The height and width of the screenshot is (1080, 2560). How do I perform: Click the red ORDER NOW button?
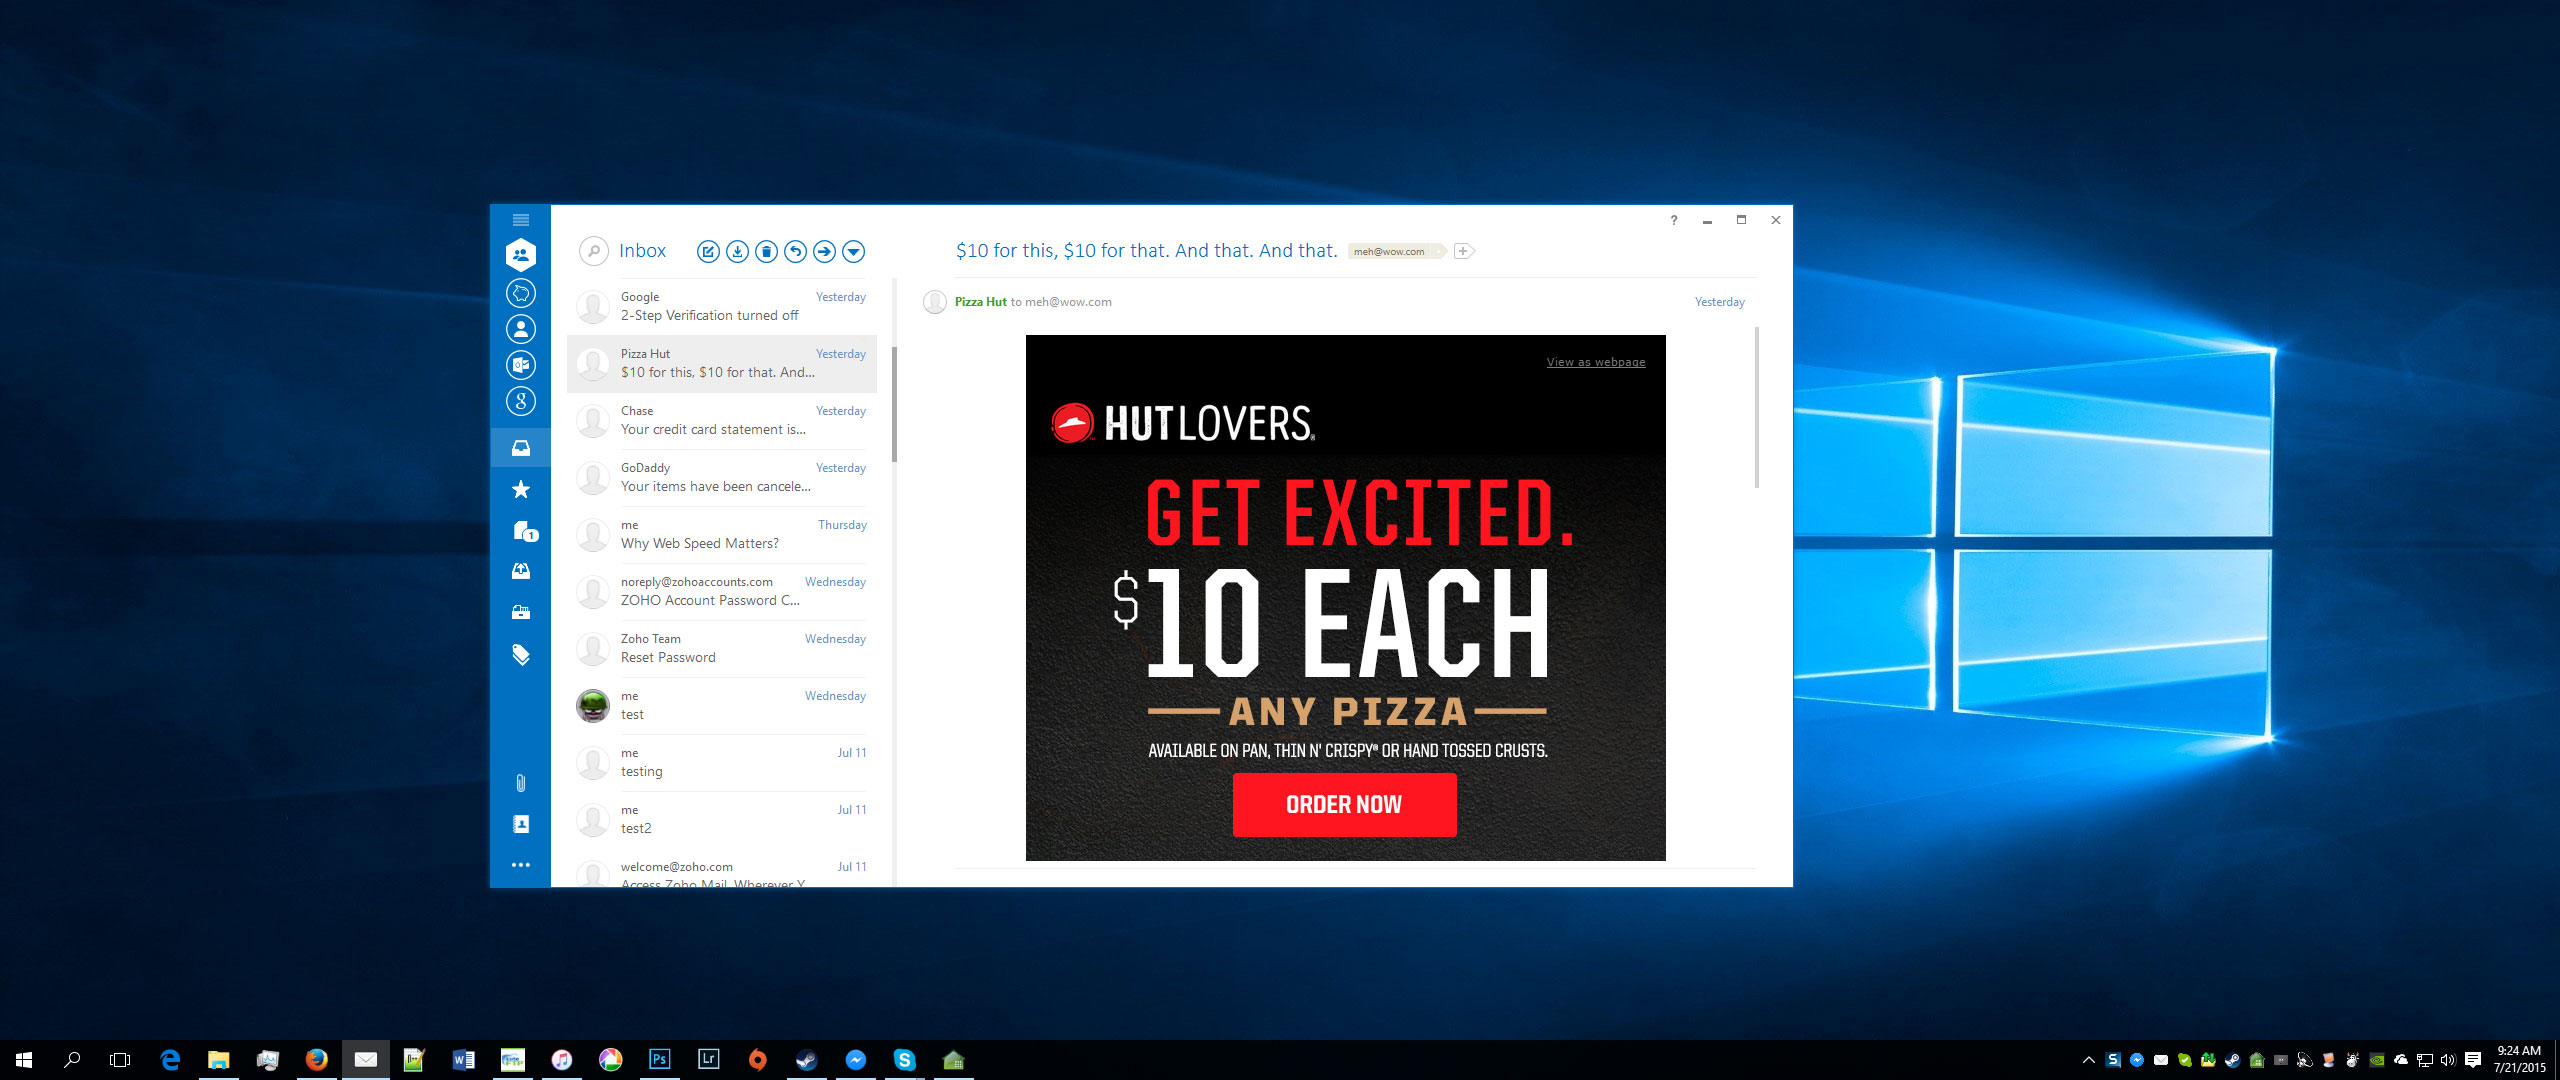point(1344,805)
